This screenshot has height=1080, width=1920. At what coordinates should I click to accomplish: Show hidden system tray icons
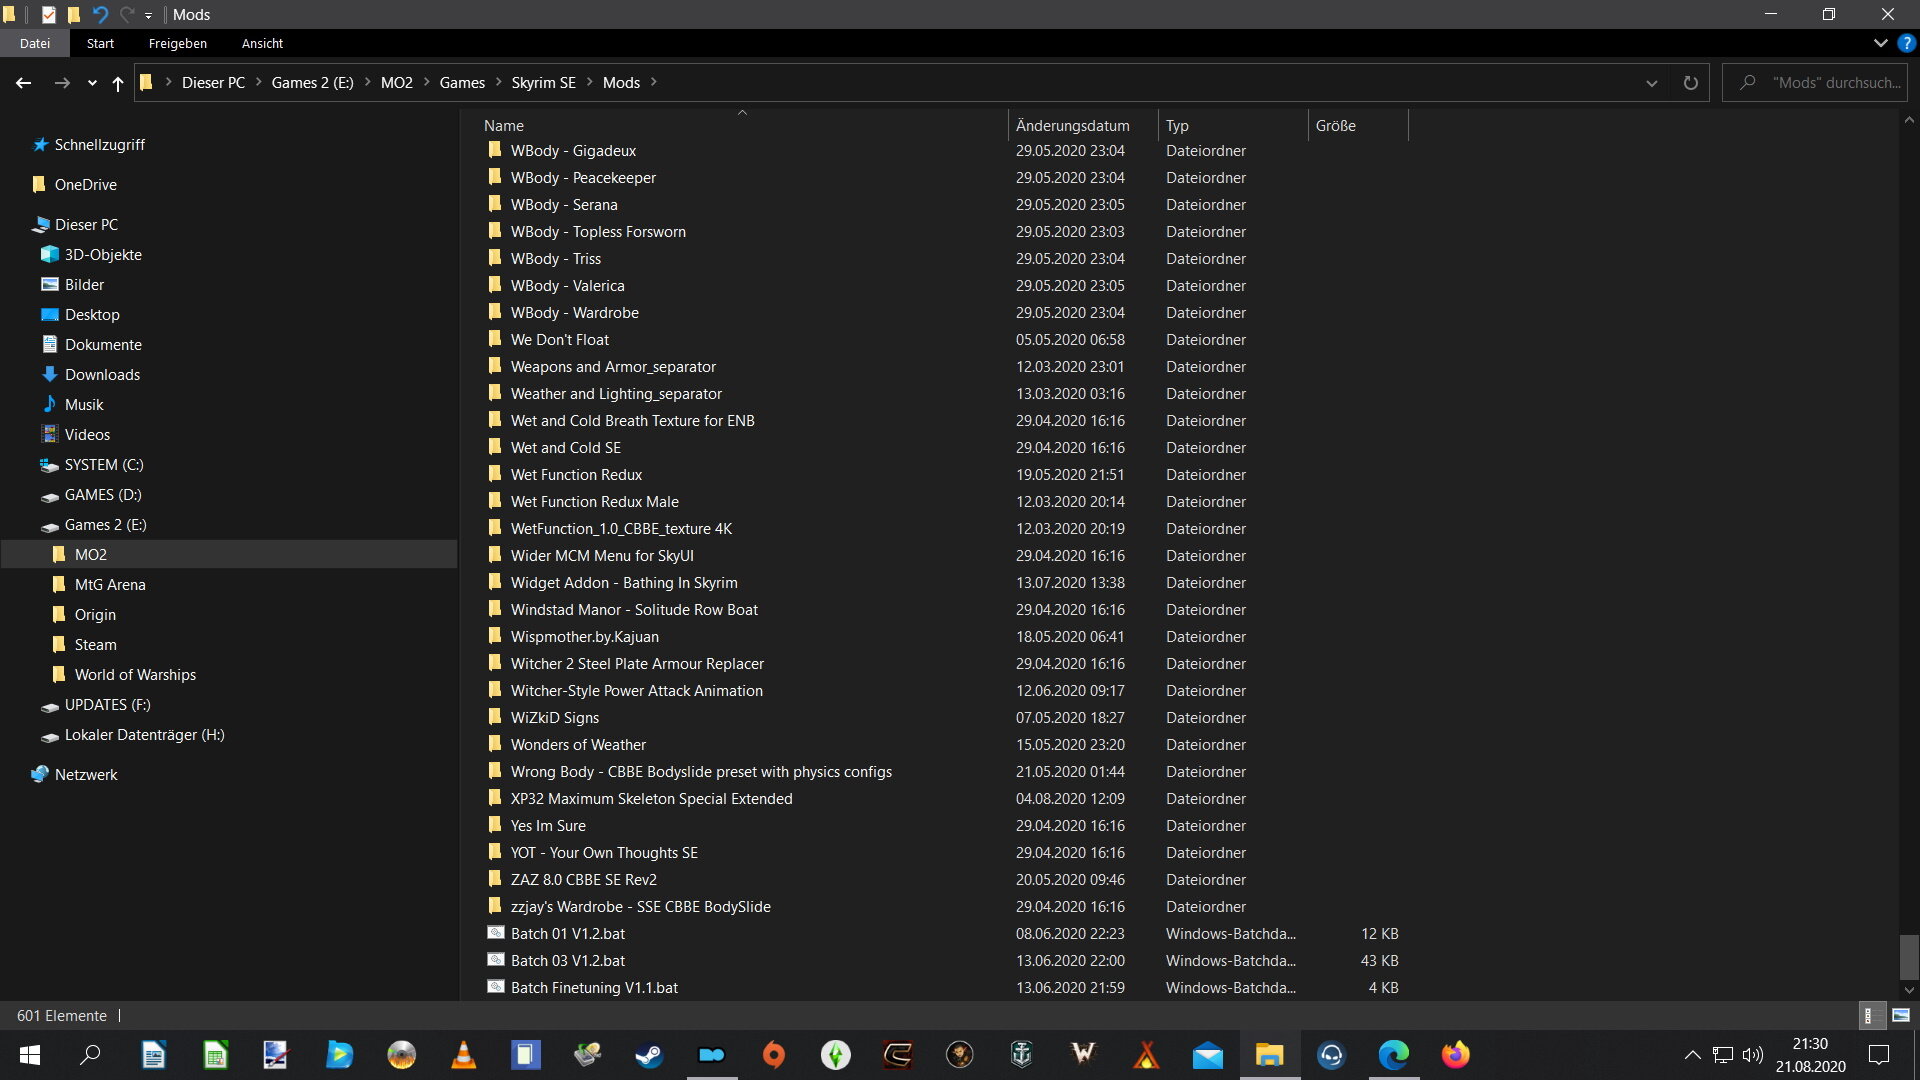point(1692,1055)
